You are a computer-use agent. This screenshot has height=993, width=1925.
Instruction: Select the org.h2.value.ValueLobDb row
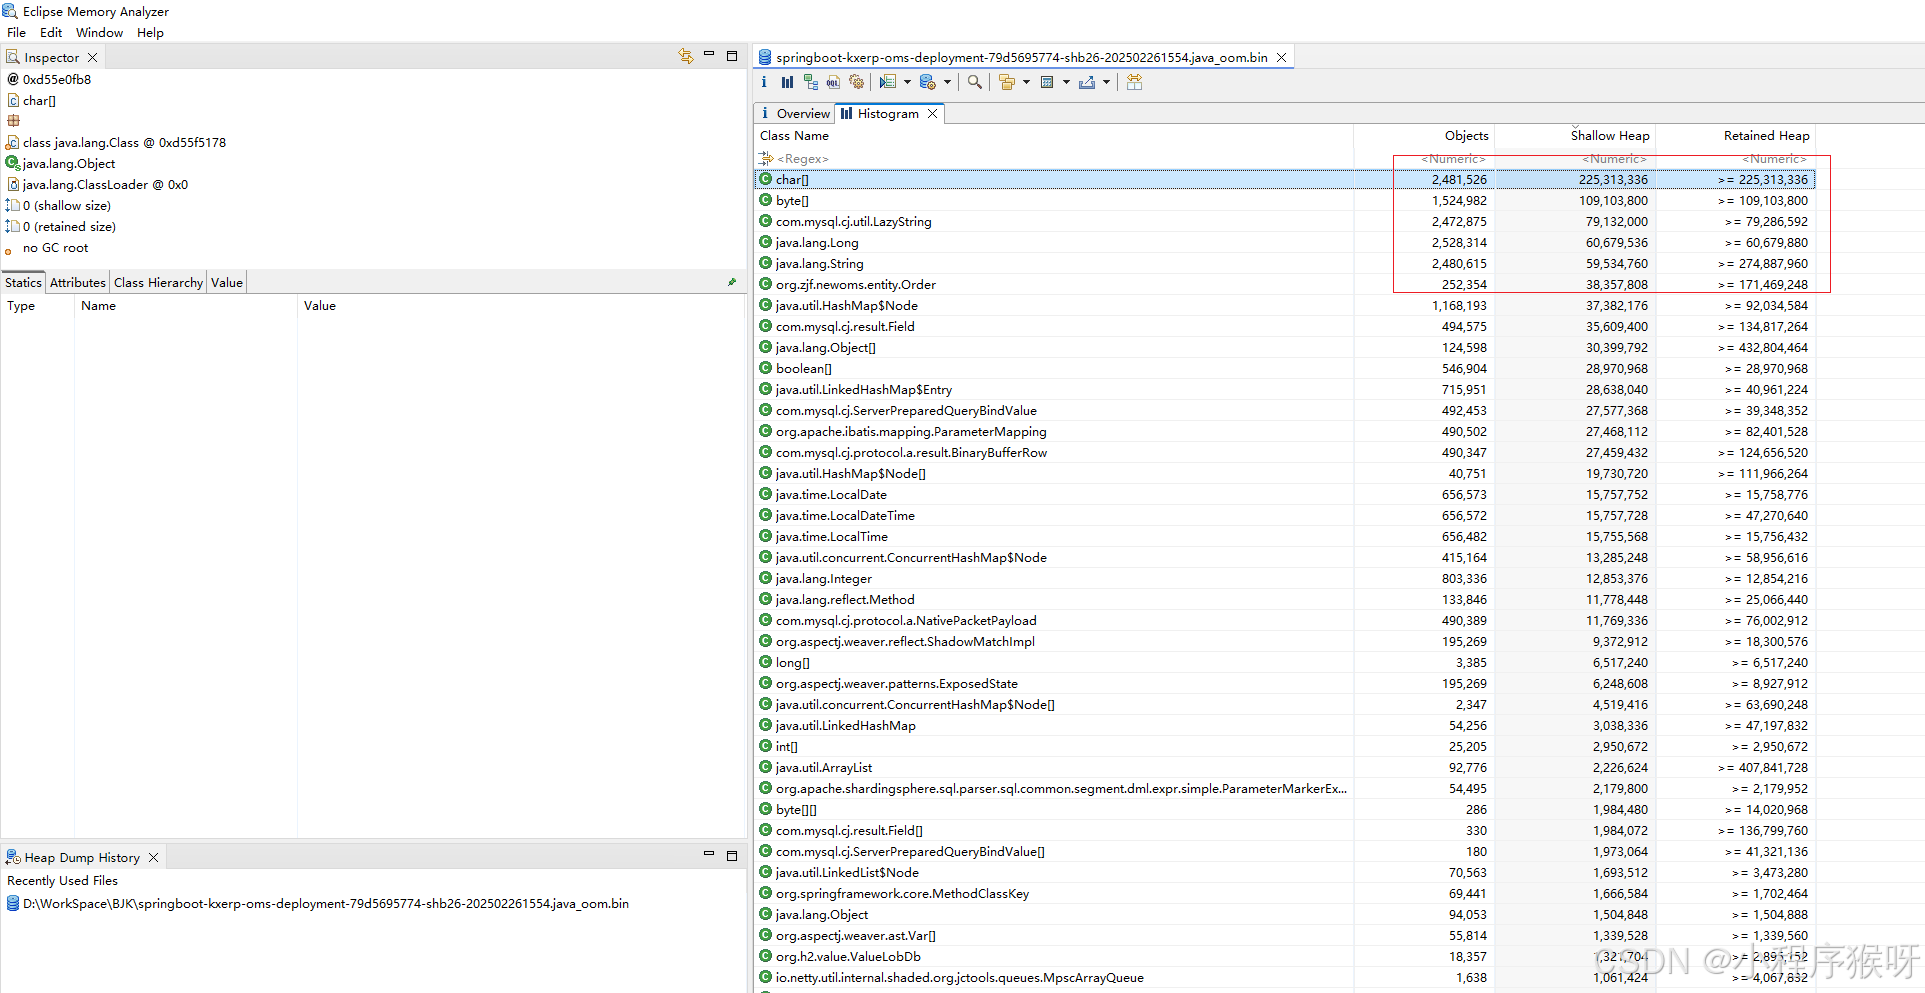click(1285, 956)
